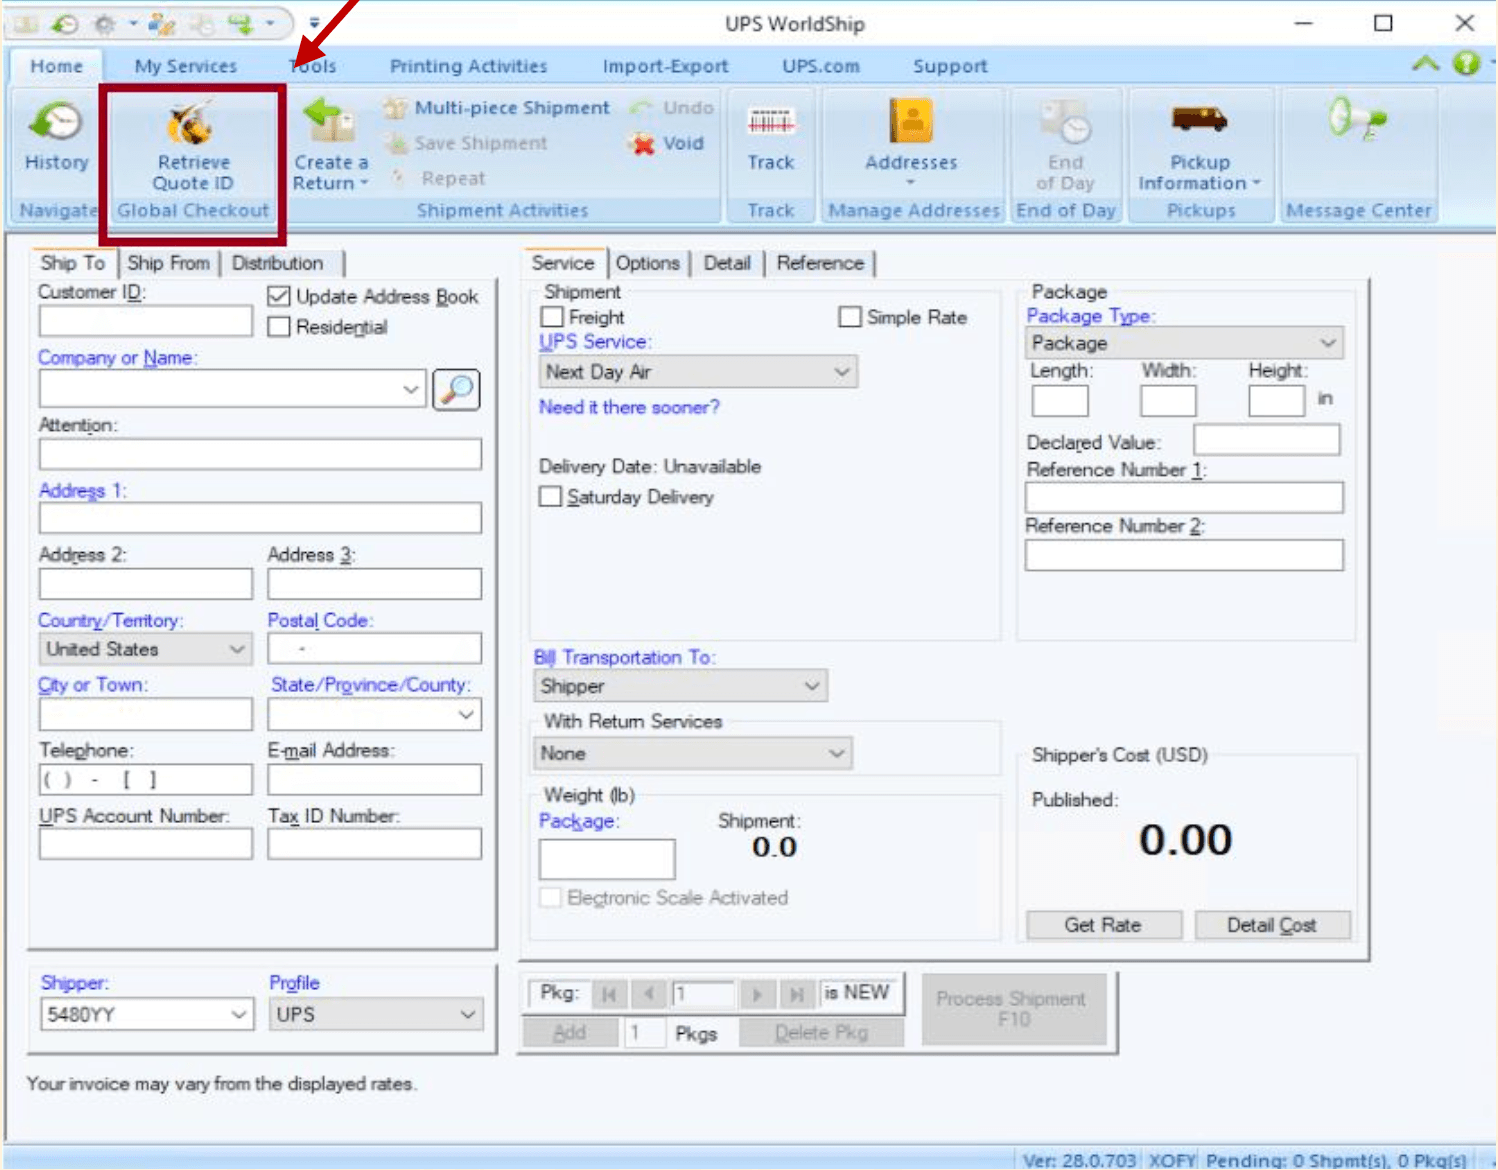Open the Addresses book icon
Screen dimensions: 1498x1170
pyautogui.click(x=911, y=121)
